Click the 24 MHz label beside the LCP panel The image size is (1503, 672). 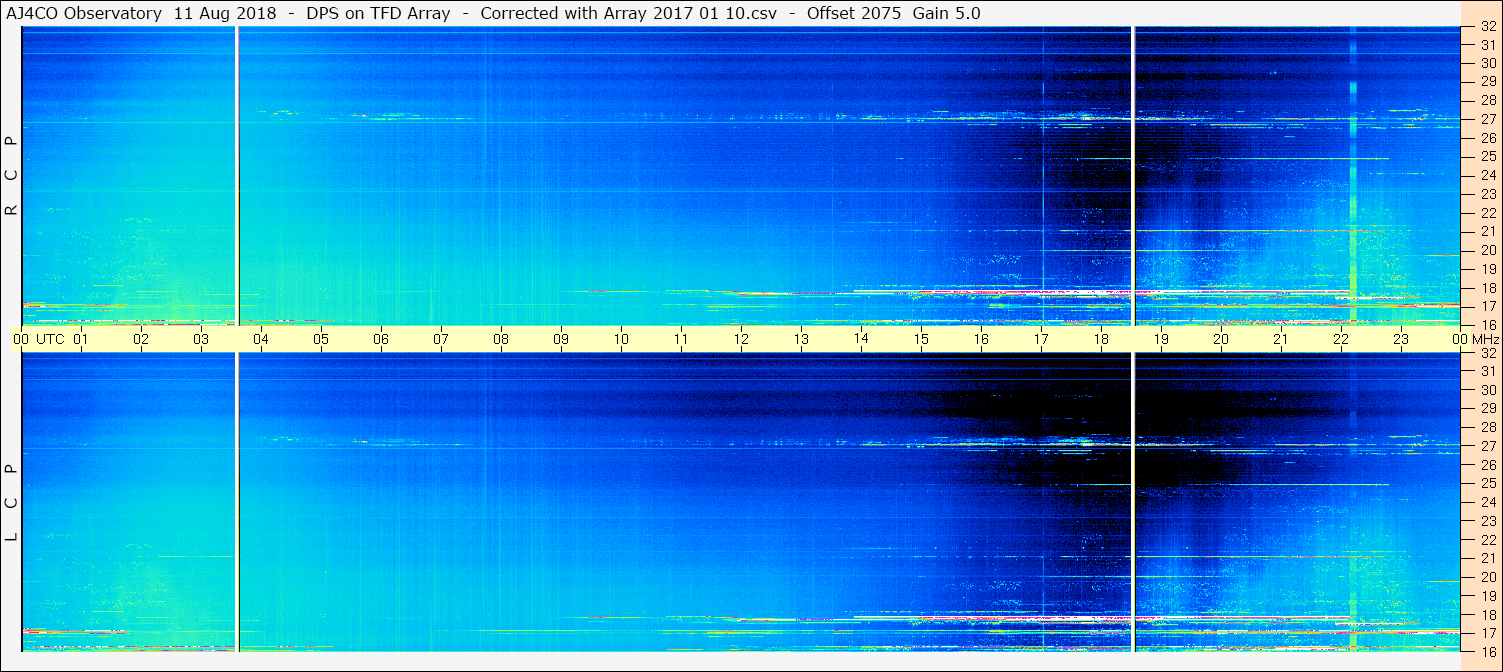tap(1487, 502)
